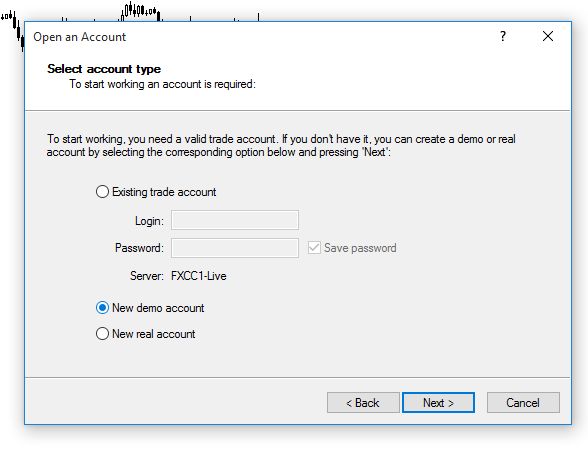Screen dimensions: 588x449
Task: Click the candlestick chart behind the dialog
Action: pos(139,11)
